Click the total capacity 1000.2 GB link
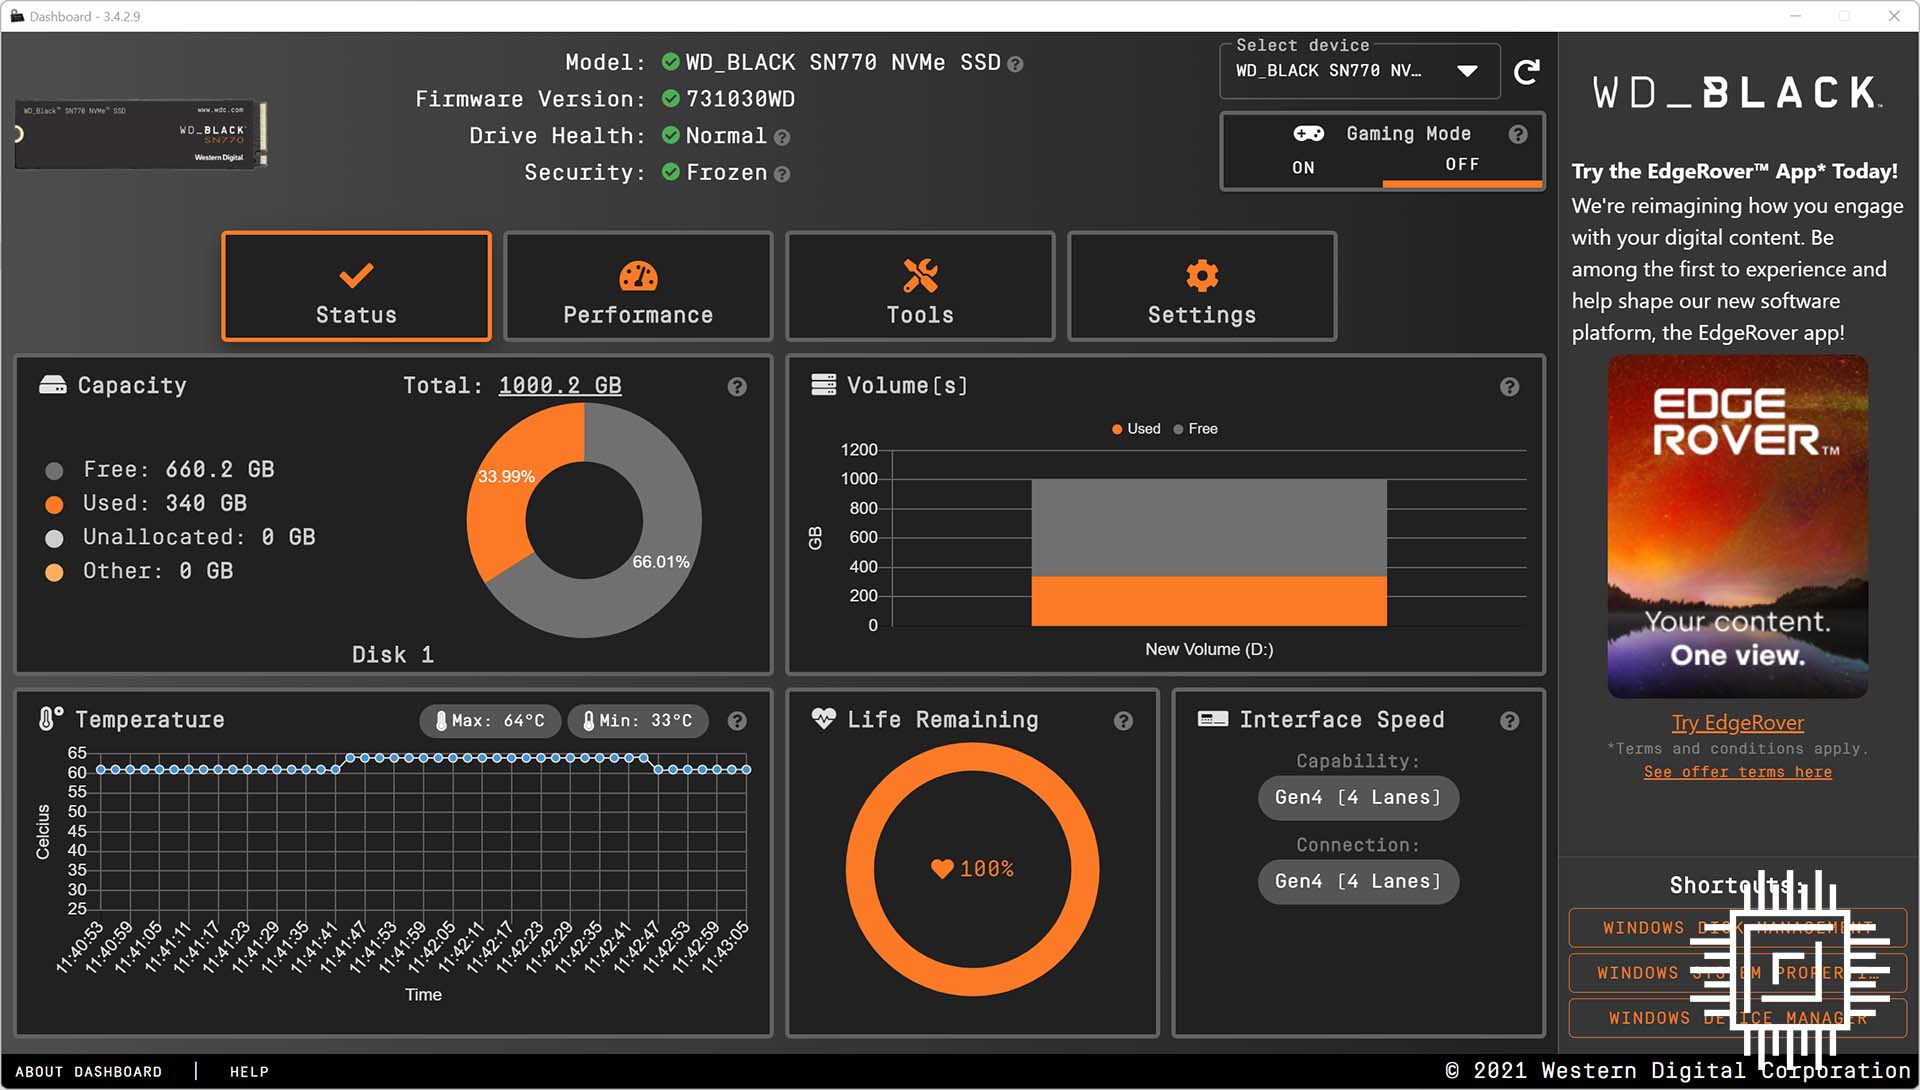This screenshot has width=1920, height=1090. (x=560, y=386)
